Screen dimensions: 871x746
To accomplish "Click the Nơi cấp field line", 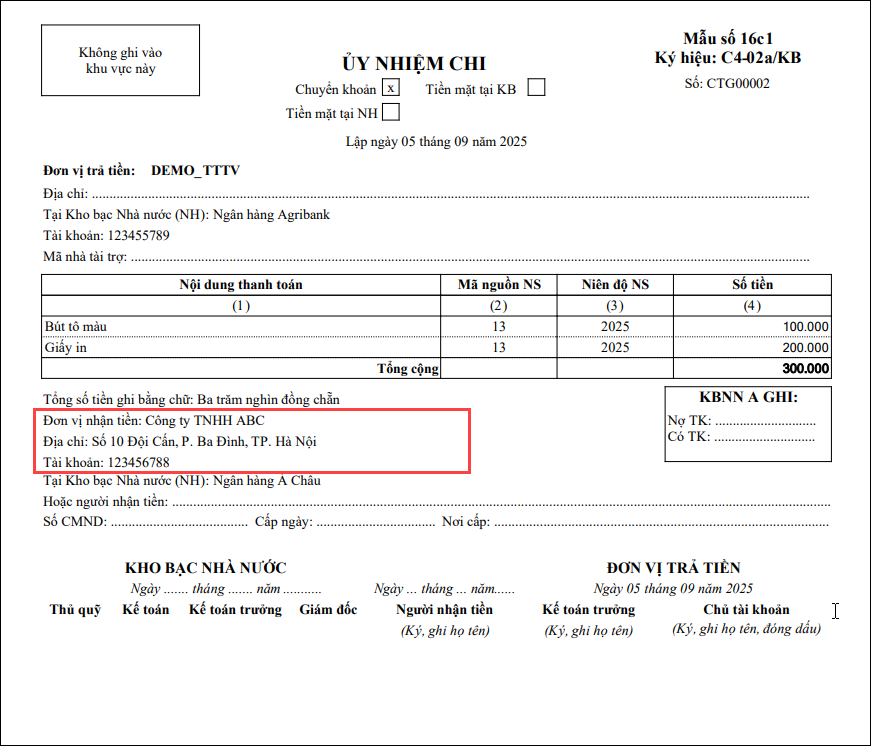I will point(661,523).
